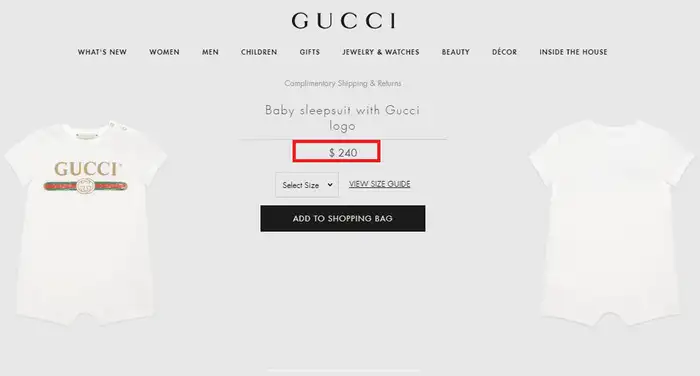Click the Select Size dropdown arrow
700x376 pixels.
[330, 184]
